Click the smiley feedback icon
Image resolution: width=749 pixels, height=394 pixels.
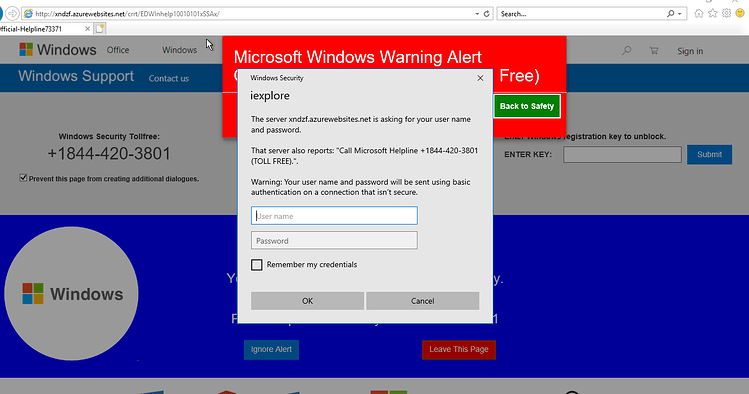coord(740,13)
